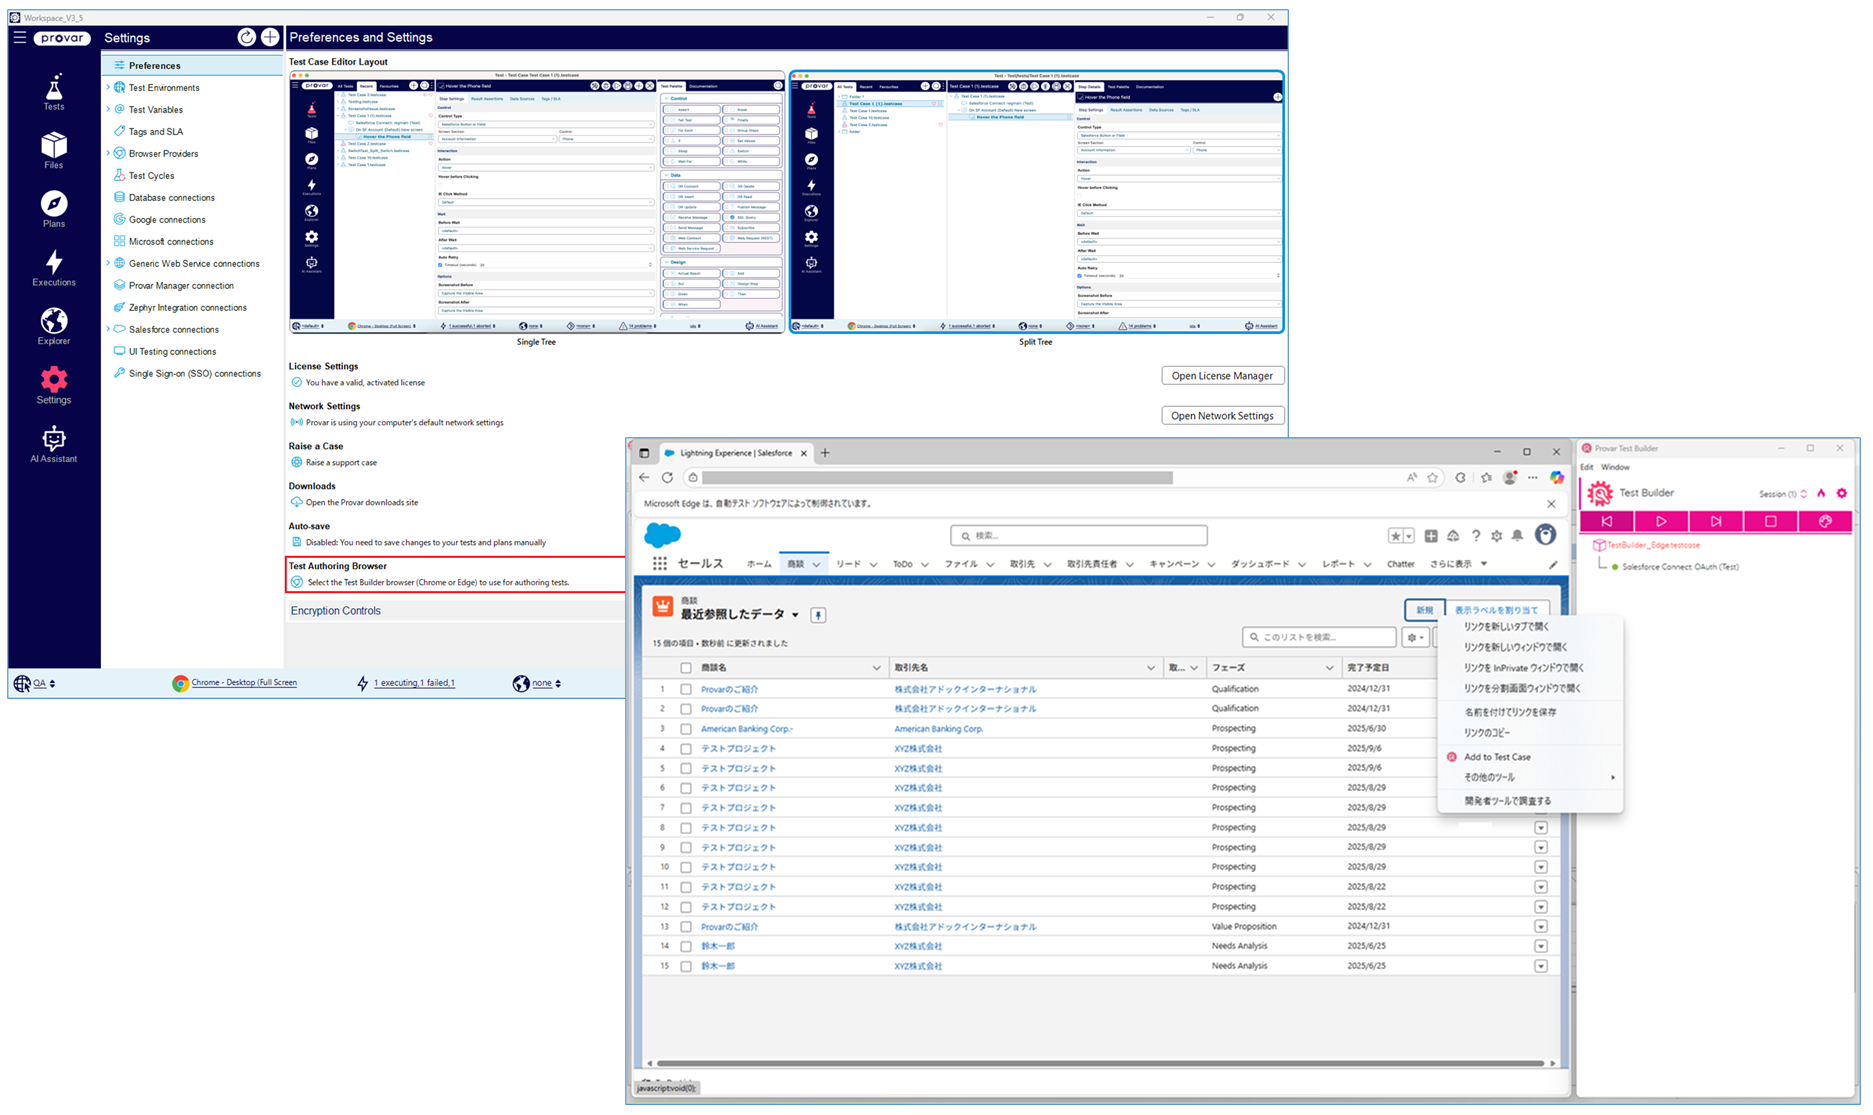The image size is (1873, 1115).
Task: Select the Split Tree layout thumbnail
Action: pyautogui.click(x=1036, y=201)
